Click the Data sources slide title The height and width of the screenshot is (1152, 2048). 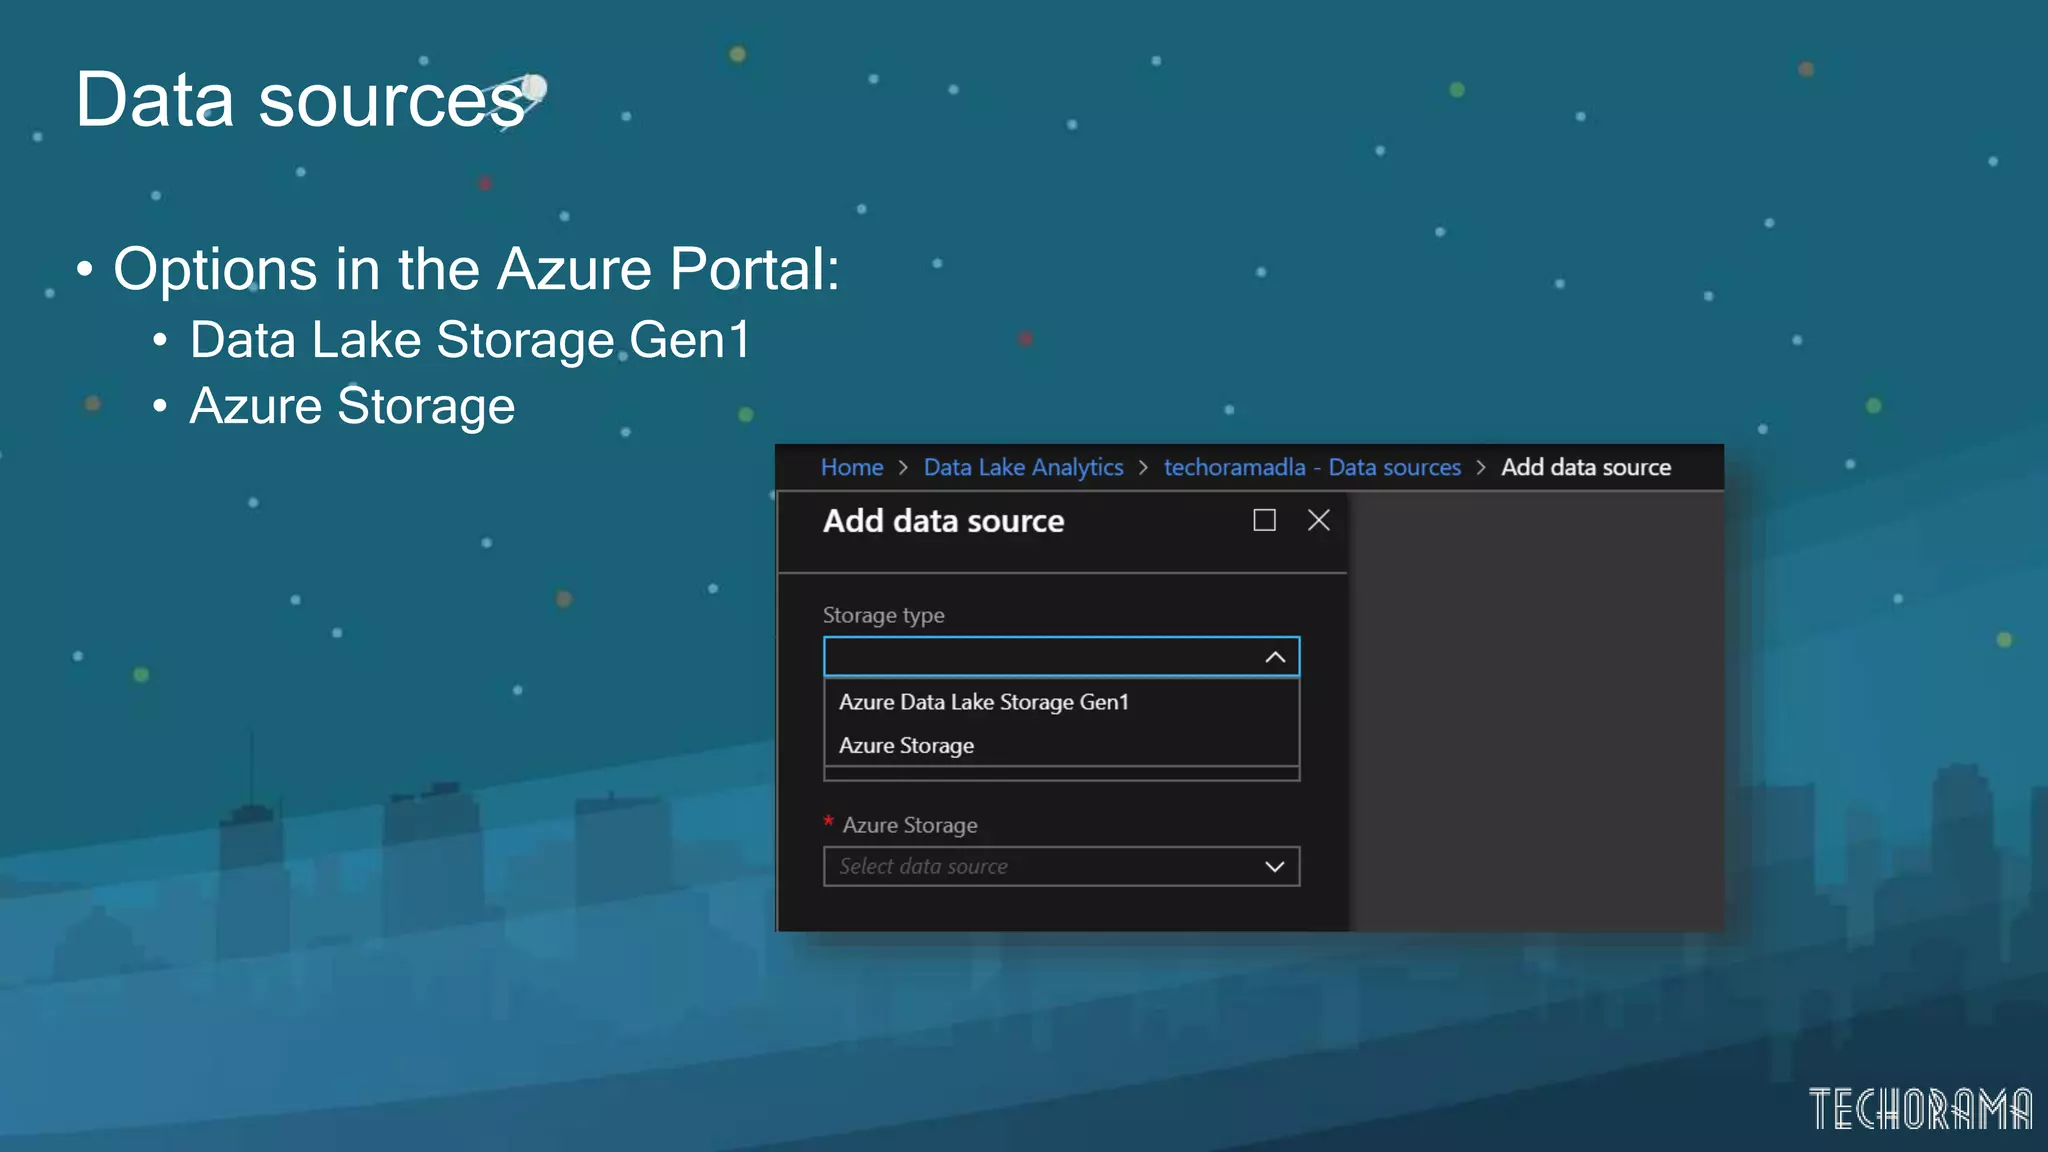click(300, 100)
